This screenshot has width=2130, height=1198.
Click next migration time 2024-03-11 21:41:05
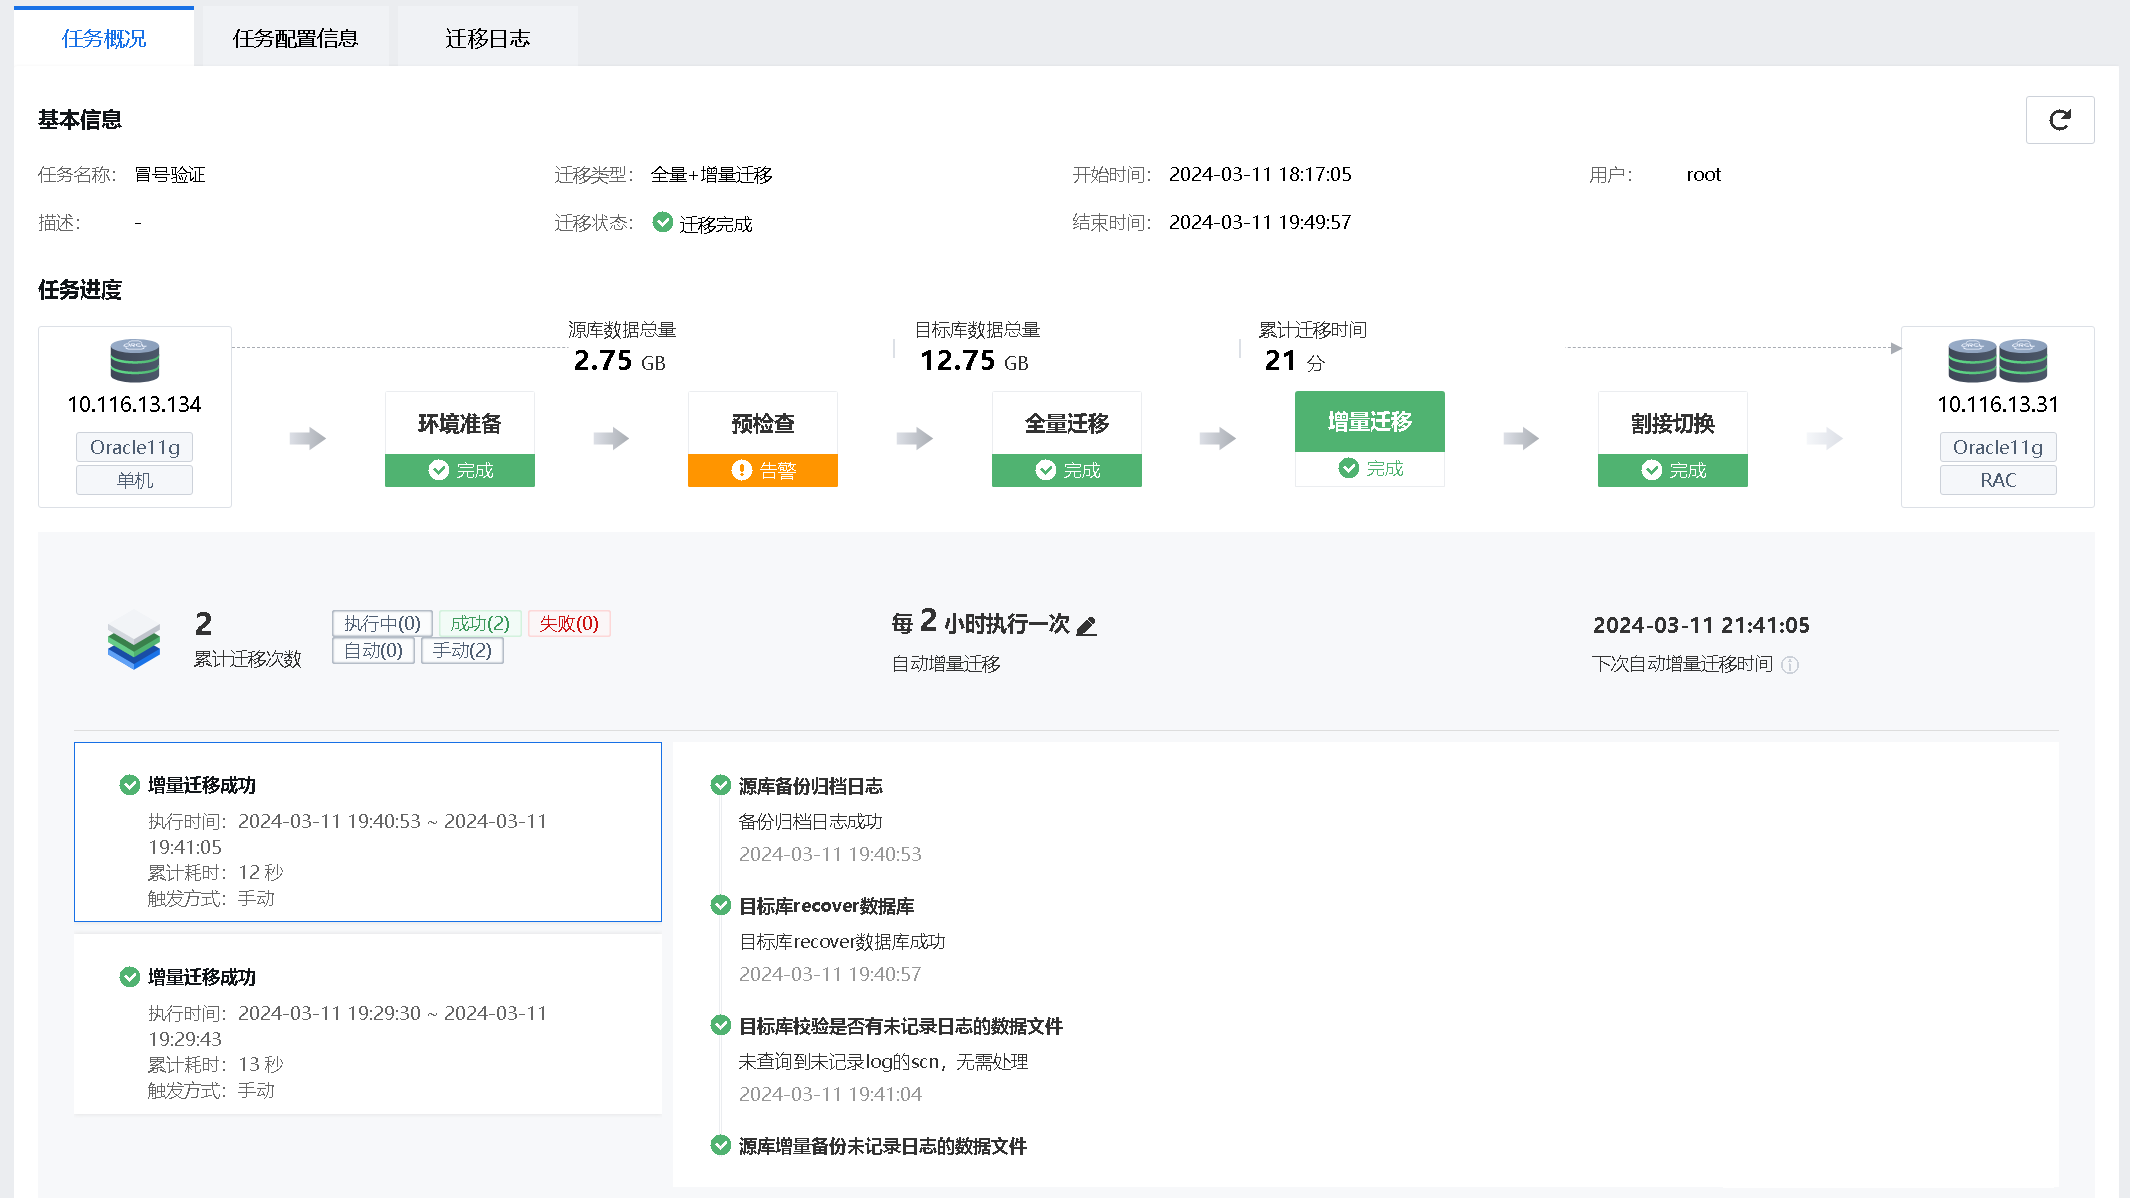[x=1701, y=625]
